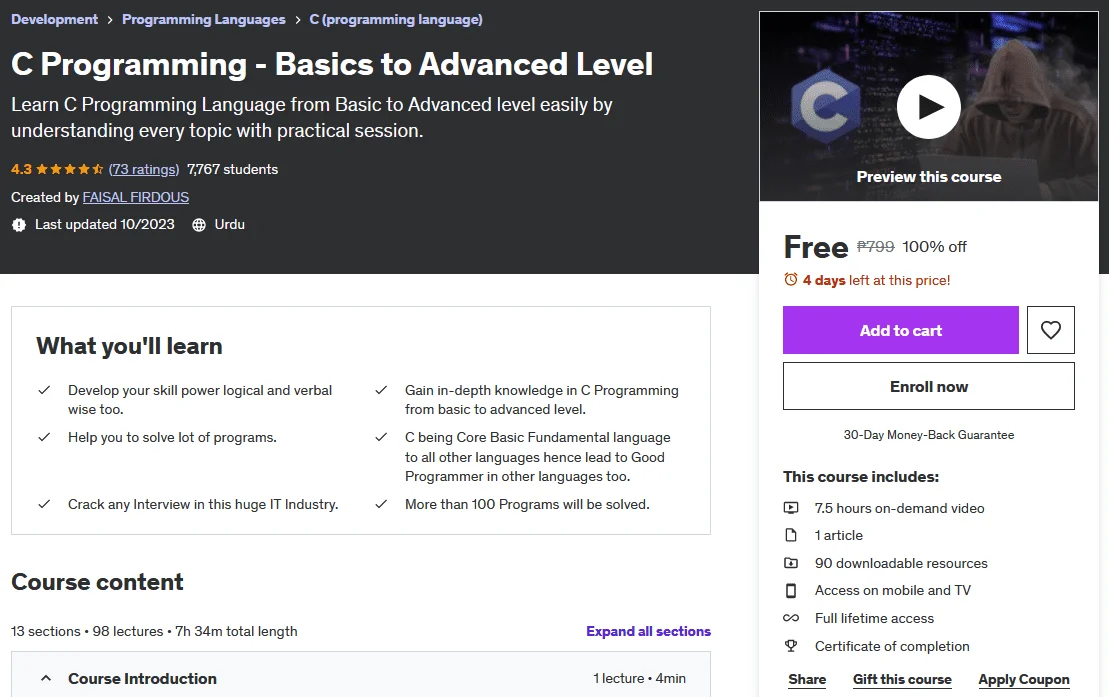
Task: Open instructor FAISAL FIRDOUS profile link
Action: (x=136, y=197)
